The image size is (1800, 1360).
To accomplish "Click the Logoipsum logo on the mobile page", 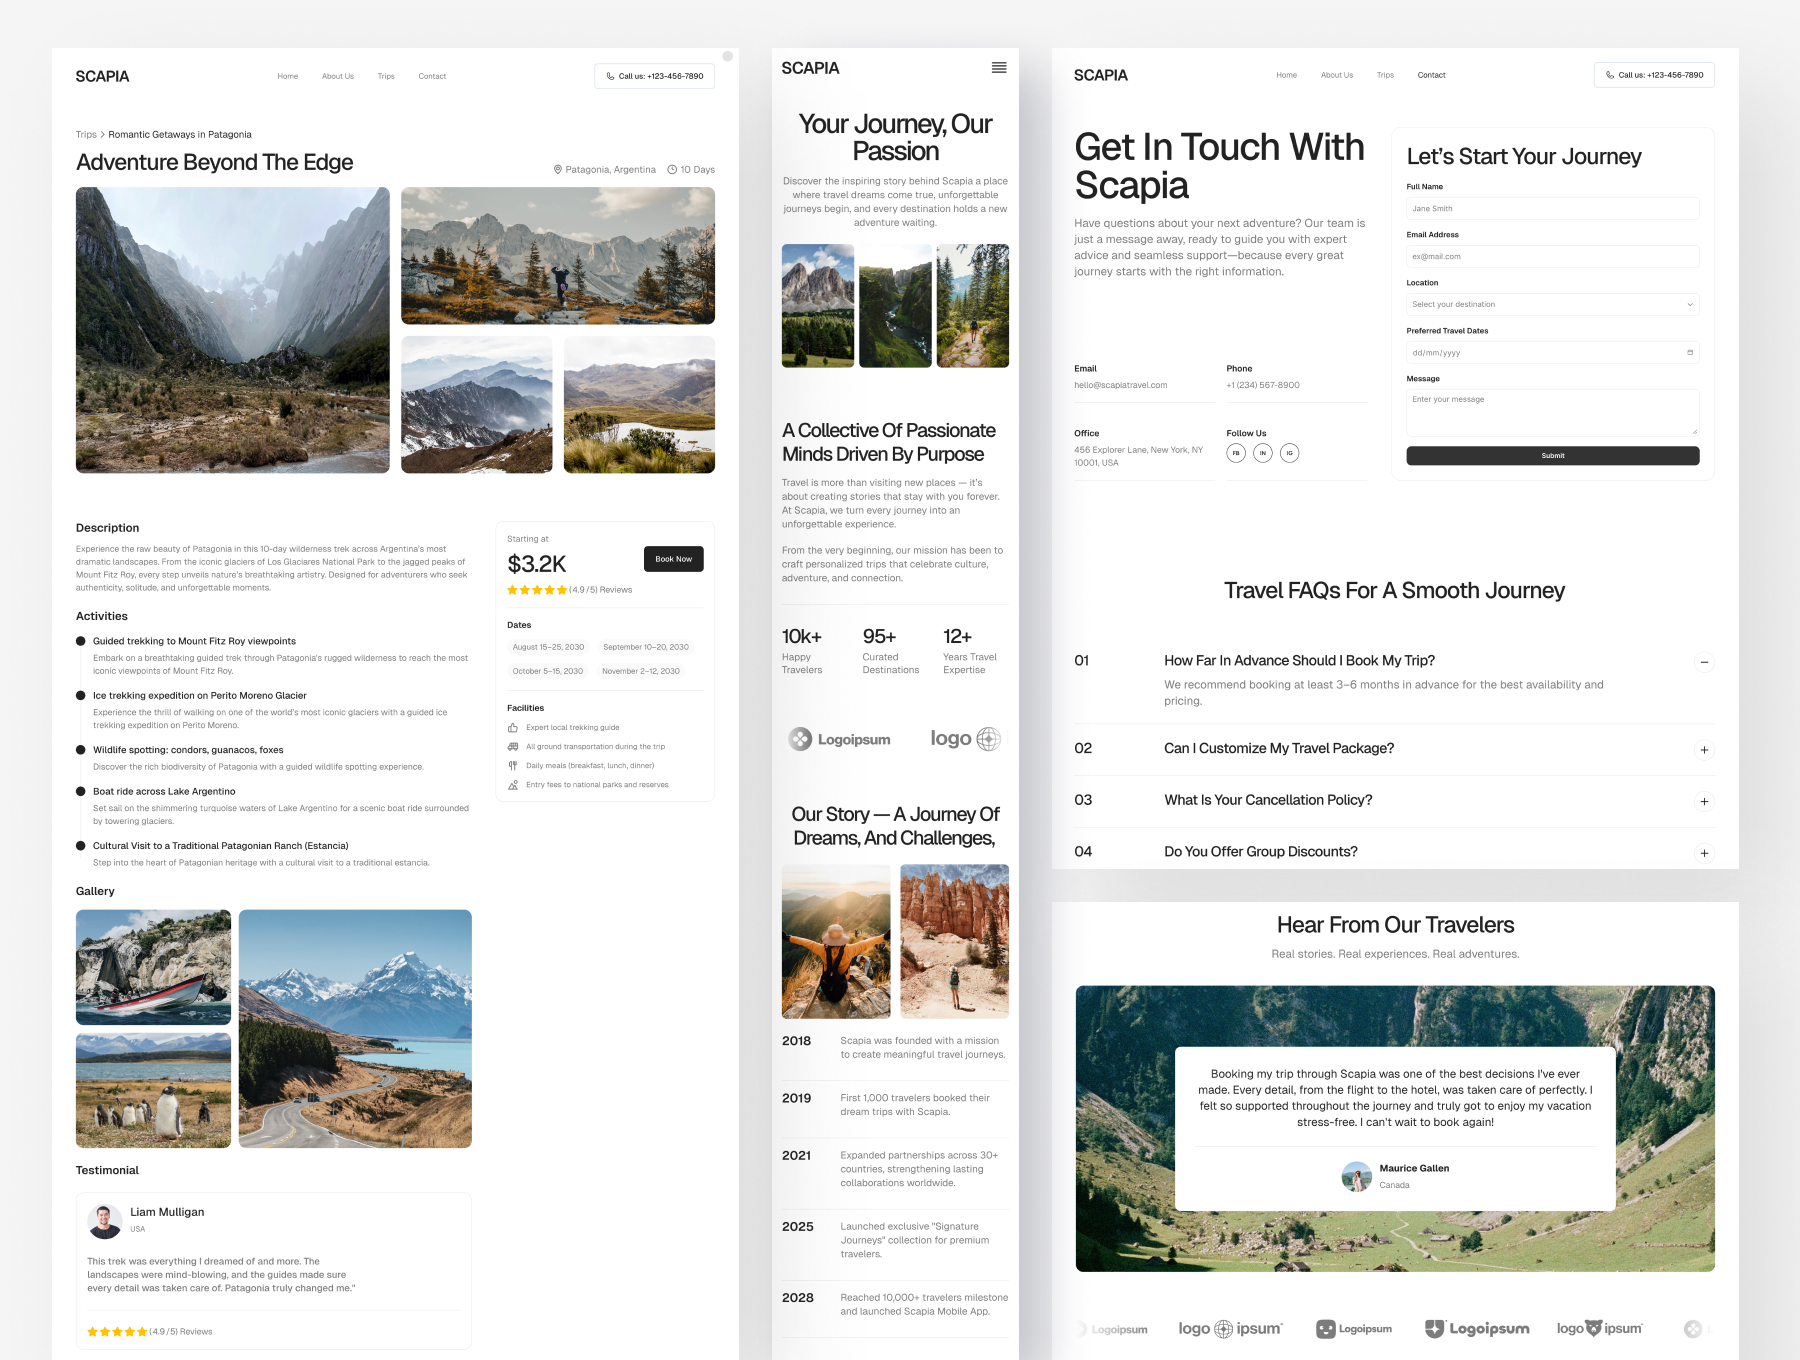I will tap(839, 739).
